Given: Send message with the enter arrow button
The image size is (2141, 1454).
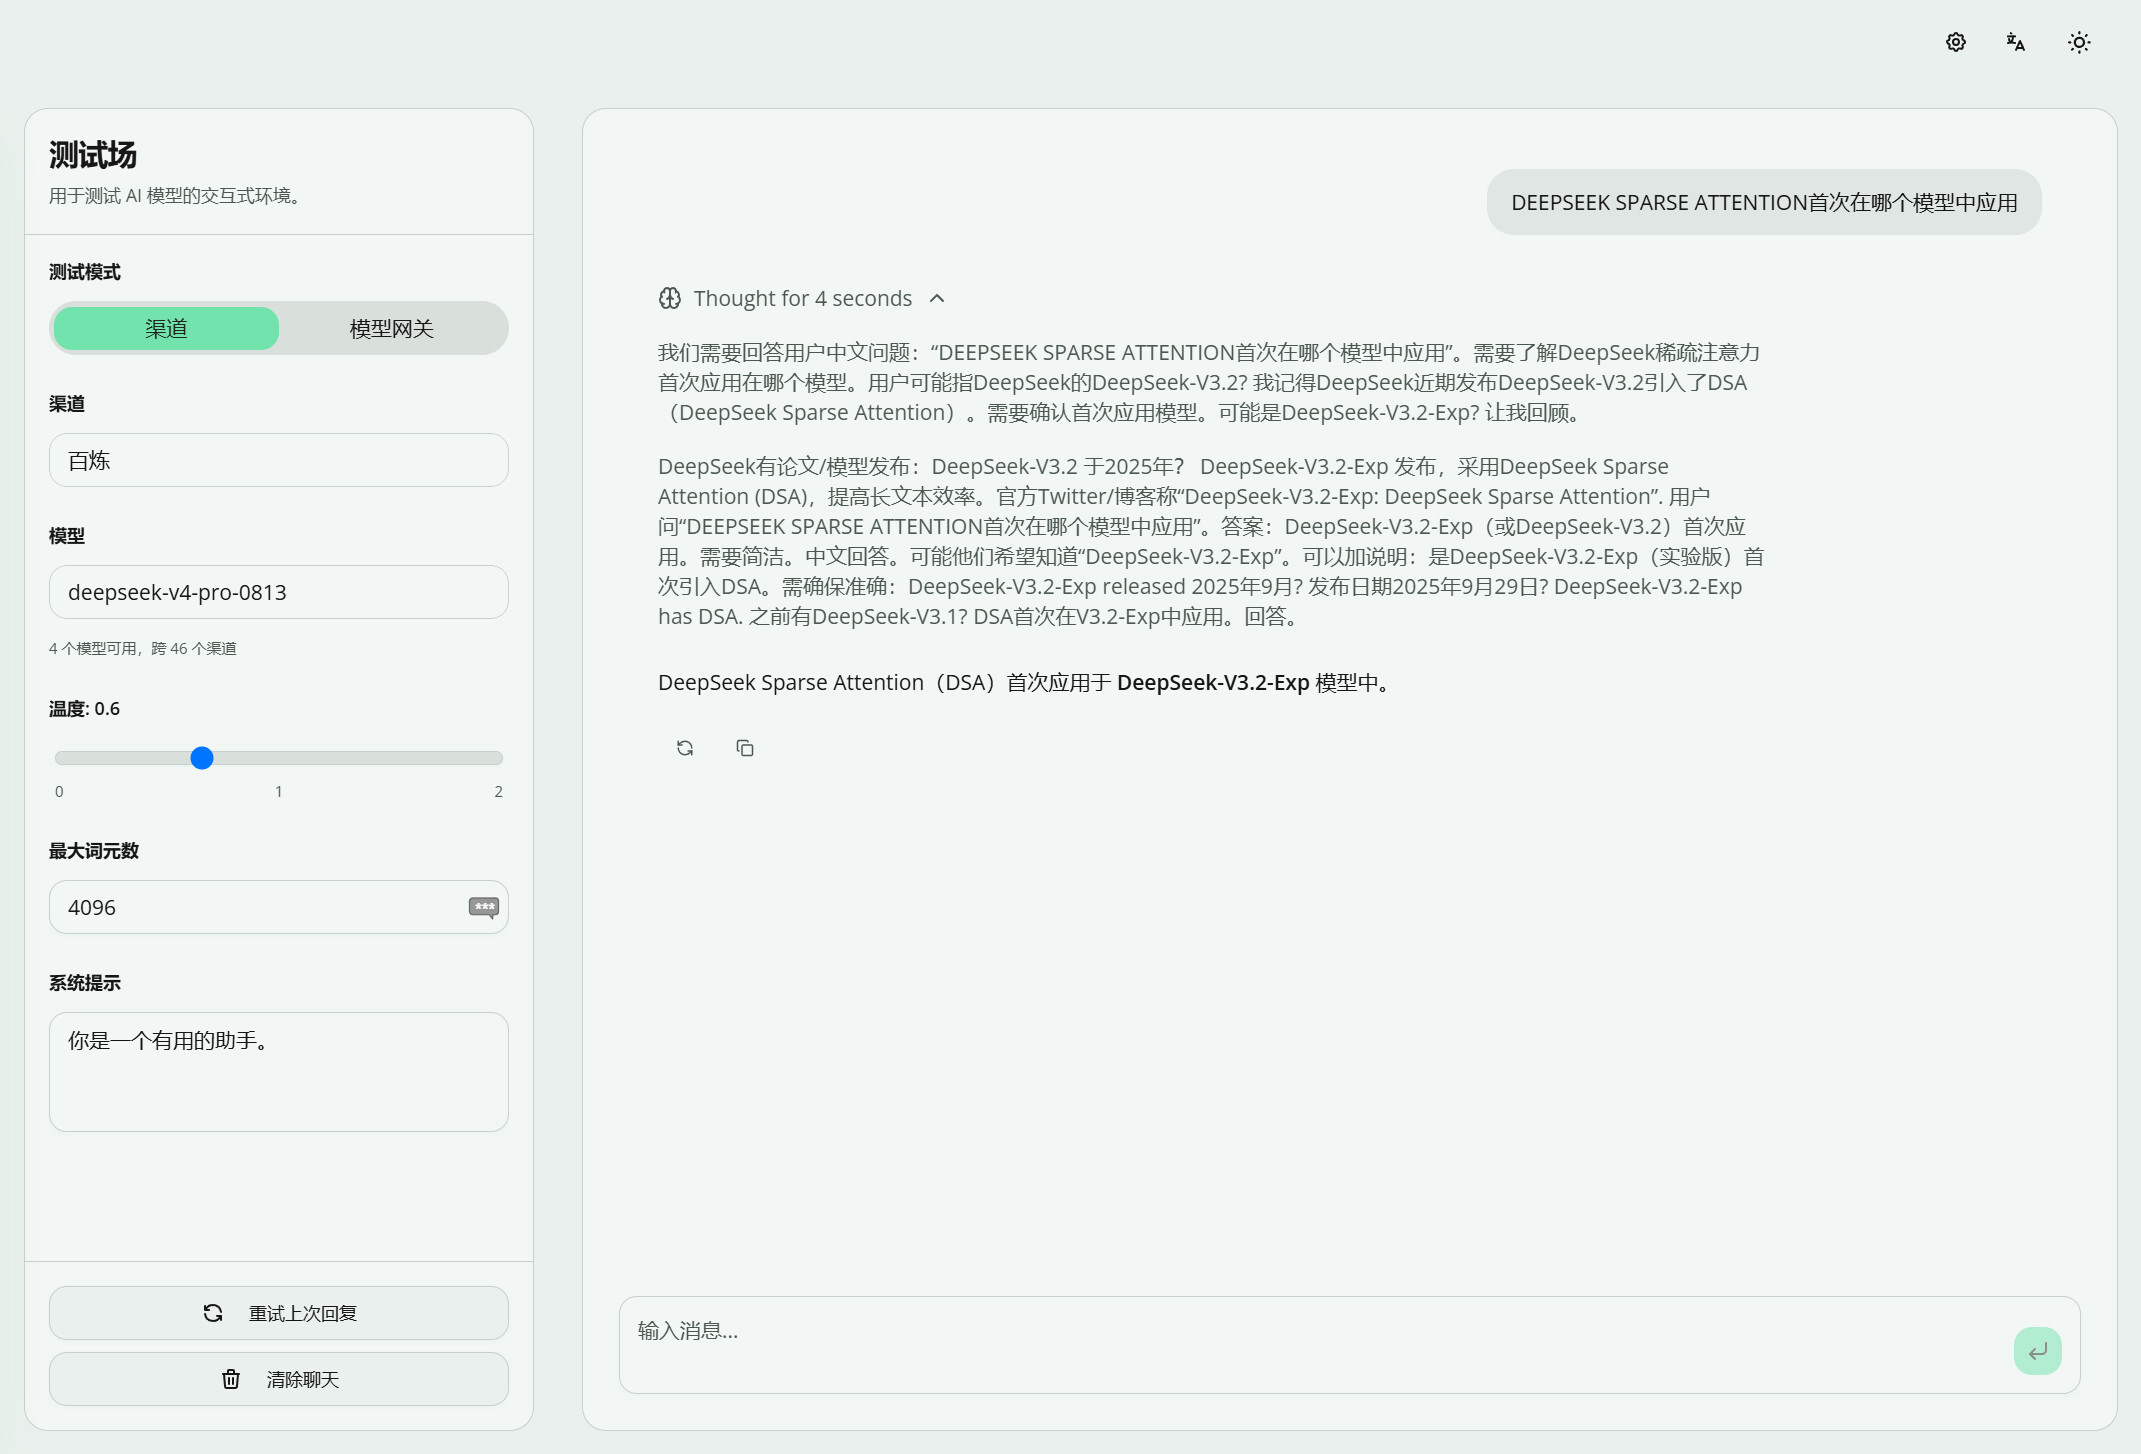Looking at the screenshot, I should (2038, 1351).
